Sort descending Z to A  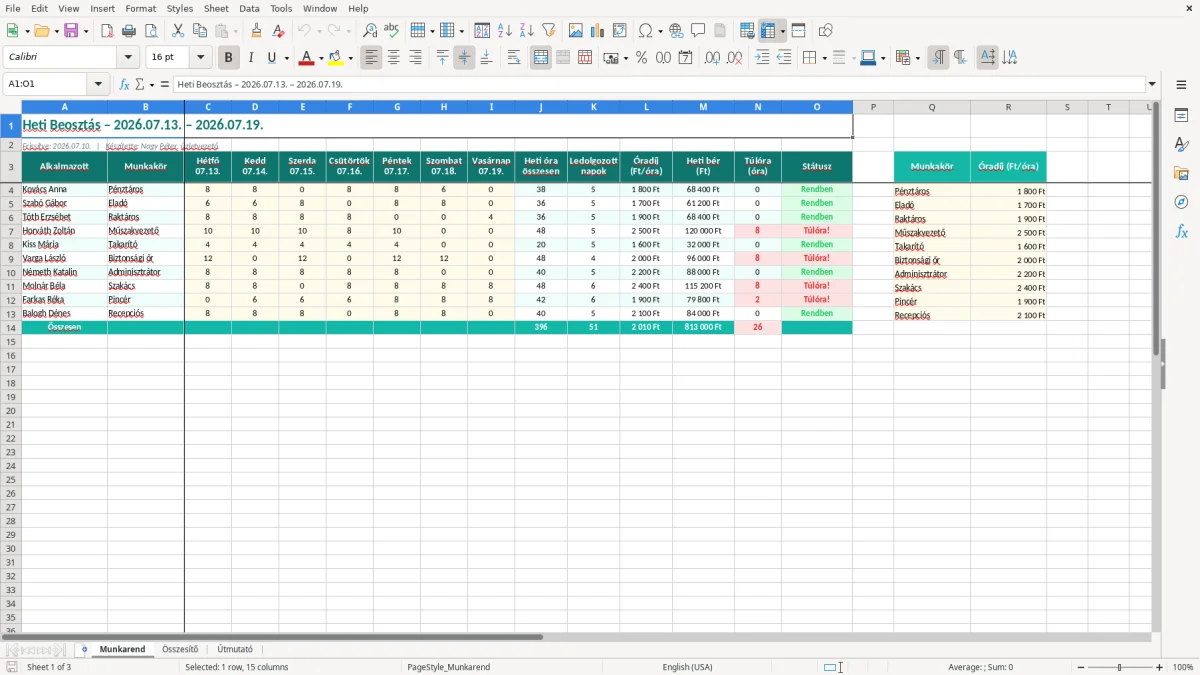point(526,31)
